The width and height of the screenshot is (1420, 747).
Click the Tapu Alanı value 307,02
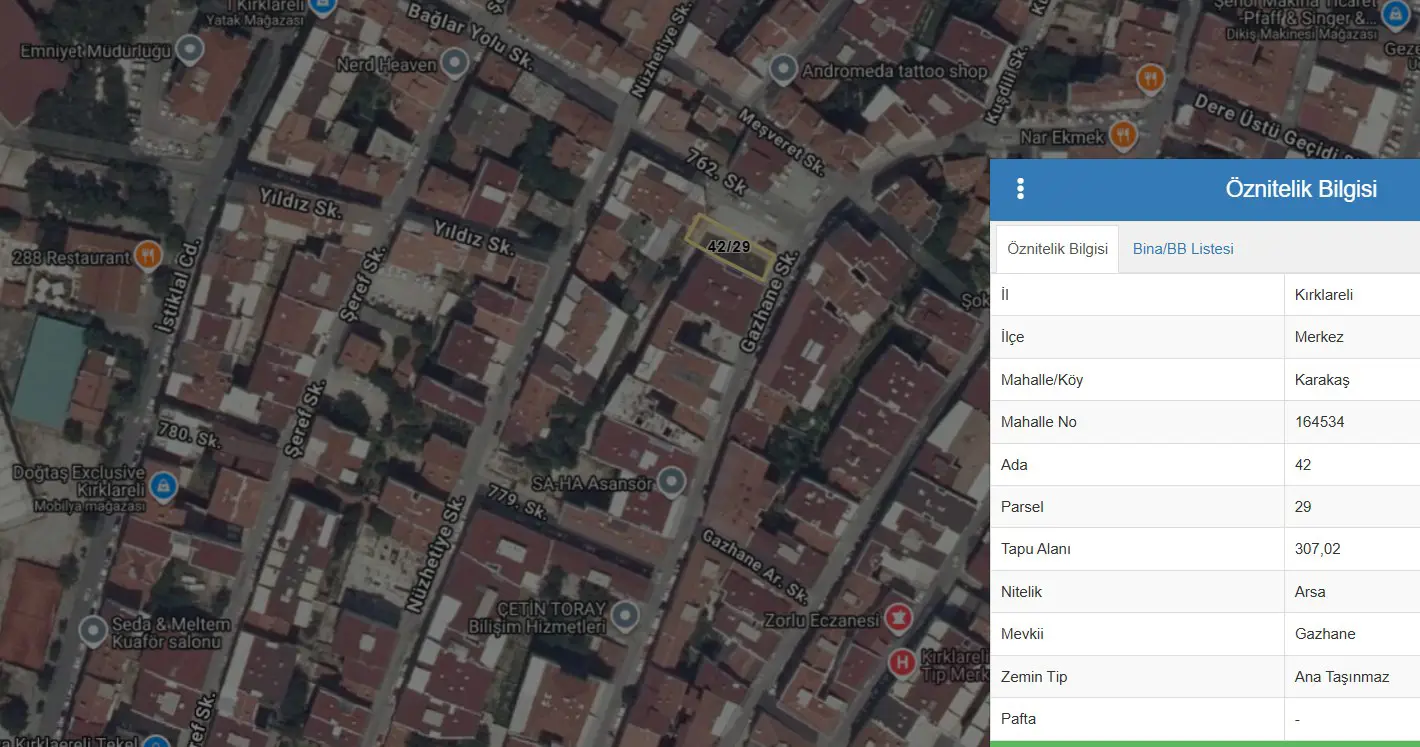(1317, 549)
